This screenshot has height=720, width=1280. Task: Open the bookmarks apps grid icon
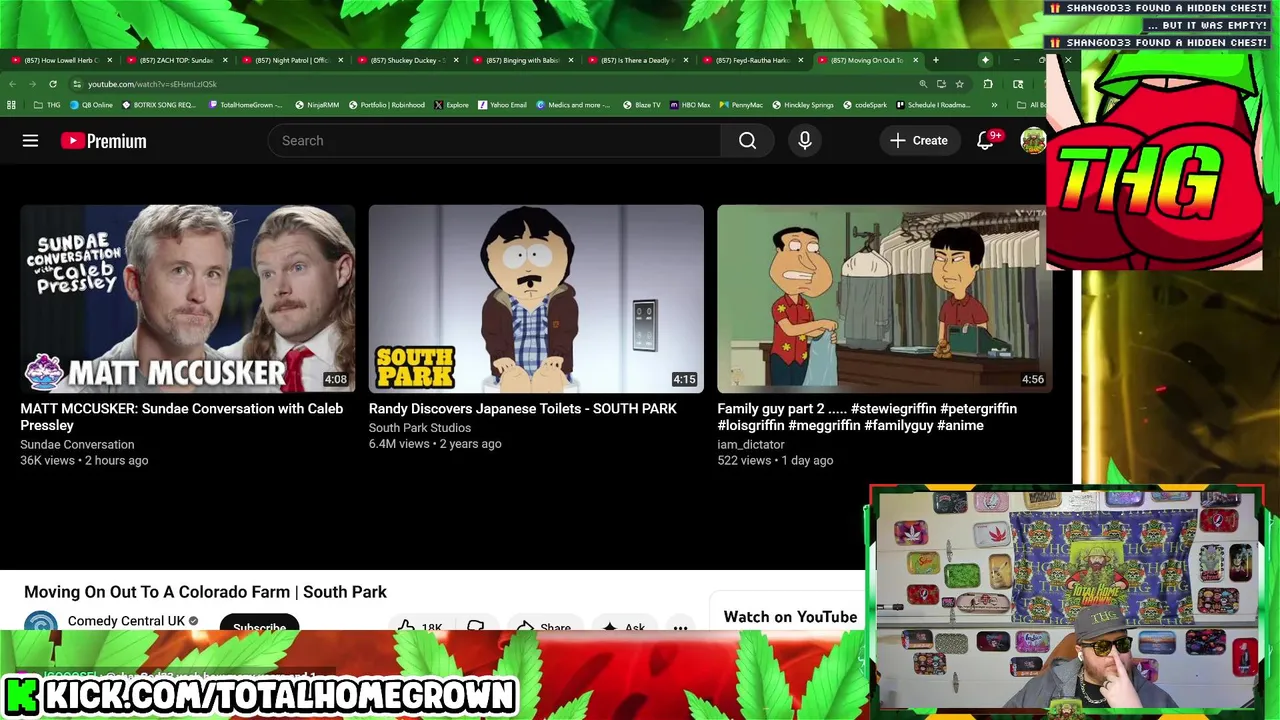tap(11, 105)
